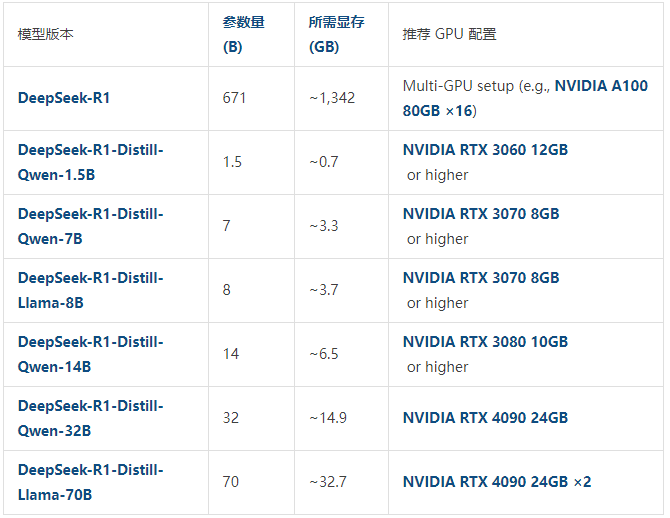Image resolution: width=670 pixels, height=518 pixels.
Task: Click the ~1,342 memory value
Action: 332,98
